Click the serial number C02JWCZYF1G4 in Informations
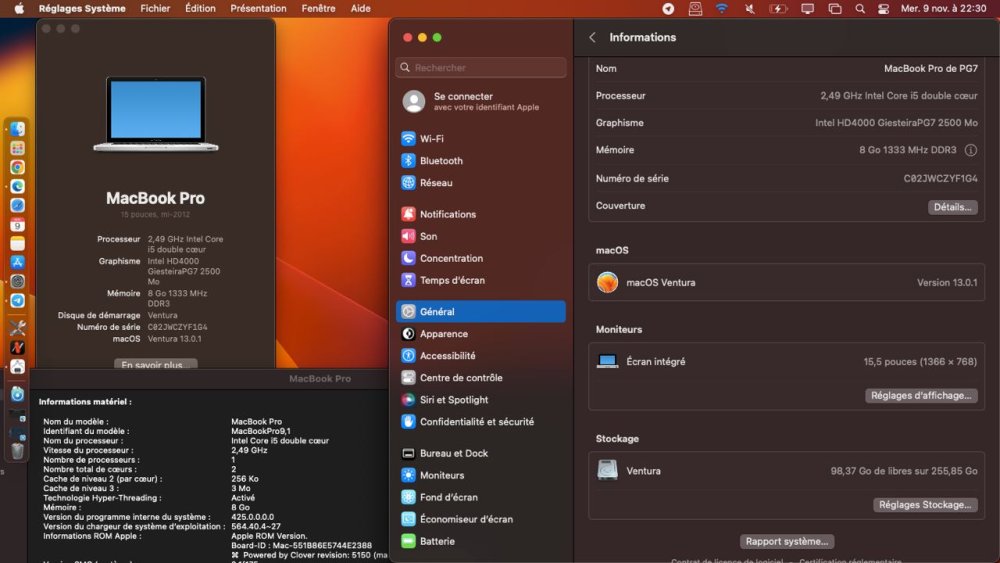Viewport: 1000px width, 563px height. click(940, 179)
